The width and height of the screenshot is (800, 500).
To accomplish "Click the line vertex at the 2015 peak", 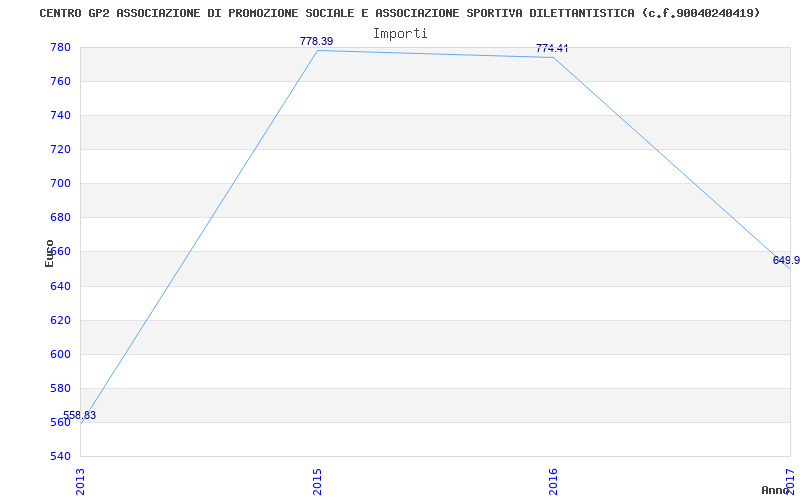I will tap(317, 51).
